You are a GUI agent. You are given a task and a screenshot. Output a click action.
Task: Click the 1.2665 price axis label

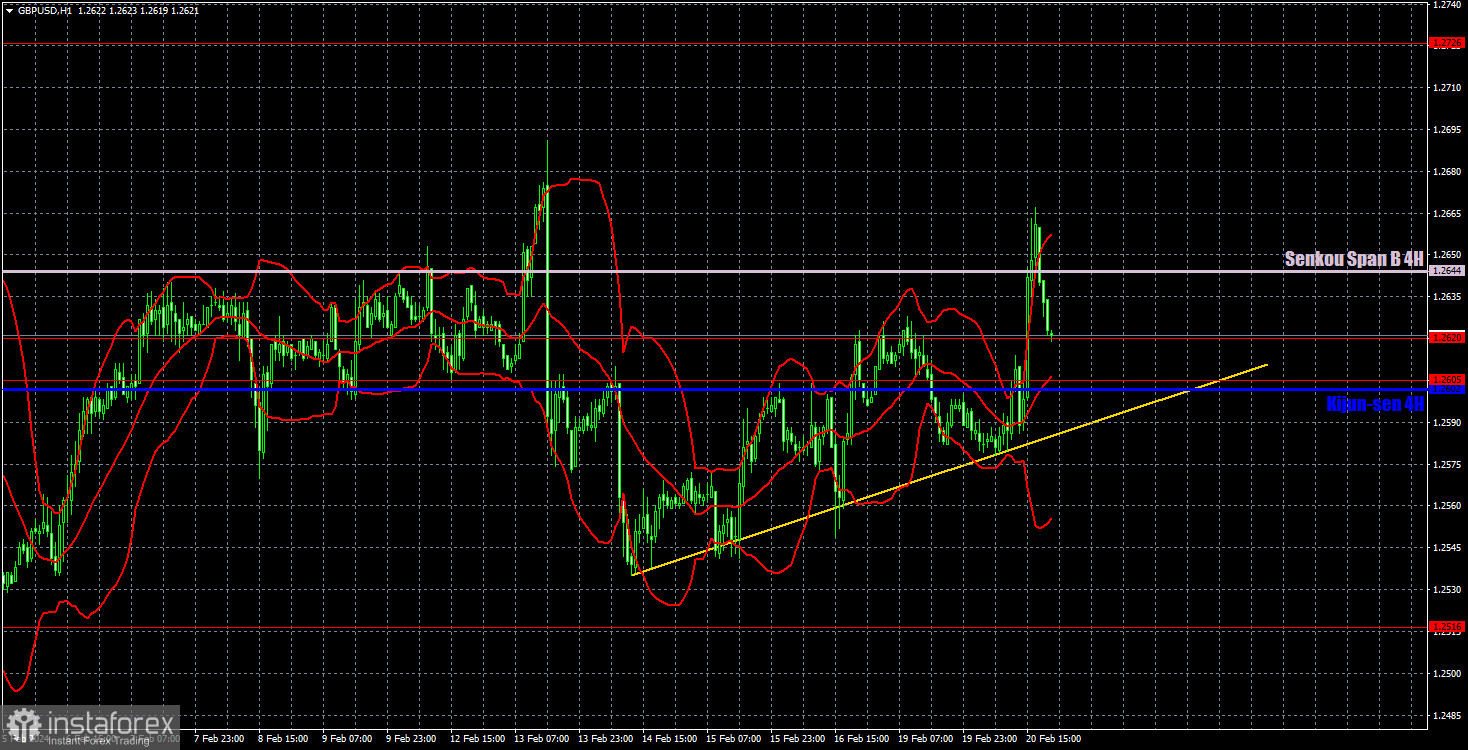click(x=1448, y=214)
